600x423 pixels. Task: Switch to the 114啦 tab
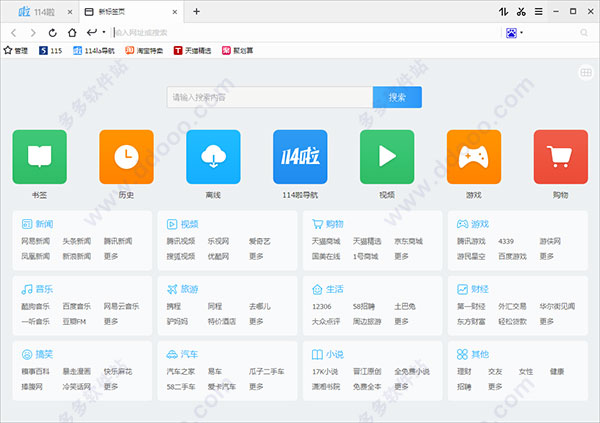pyautogui.click(x=38, y=12)
